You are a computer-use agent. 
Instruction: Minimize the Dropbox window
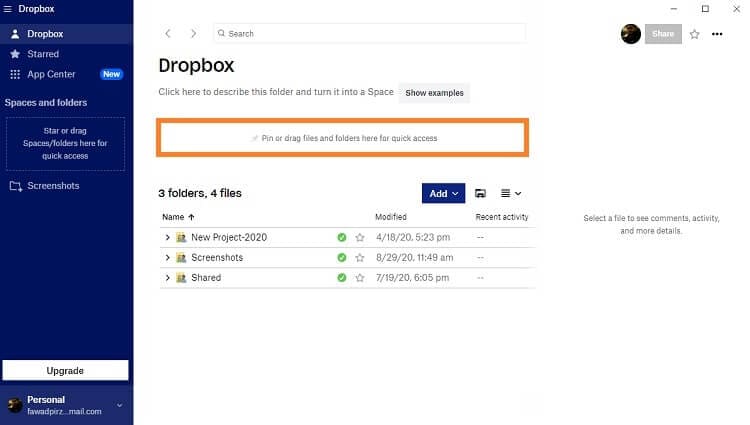673,9
